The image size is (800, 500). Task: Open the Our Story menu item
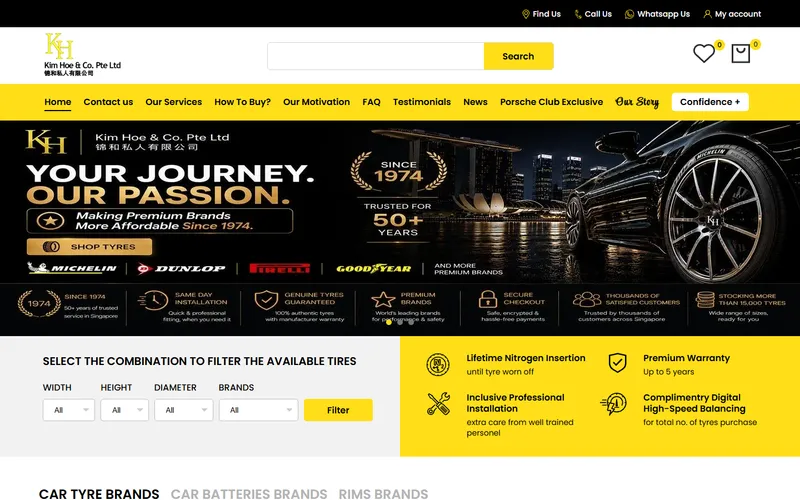637,102
